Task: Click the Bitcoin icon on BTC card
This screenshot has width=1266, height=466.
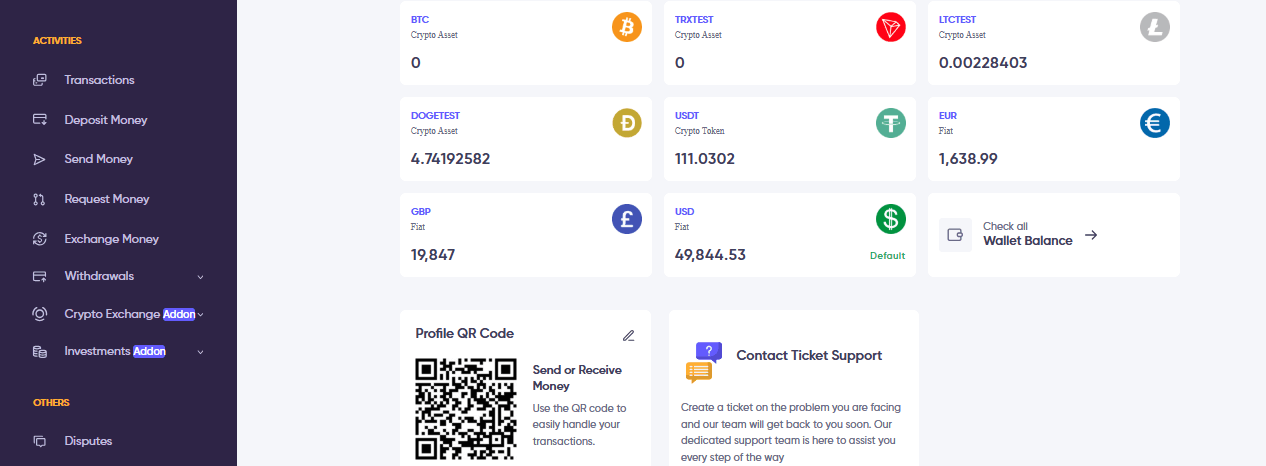Action: [626, 28]
